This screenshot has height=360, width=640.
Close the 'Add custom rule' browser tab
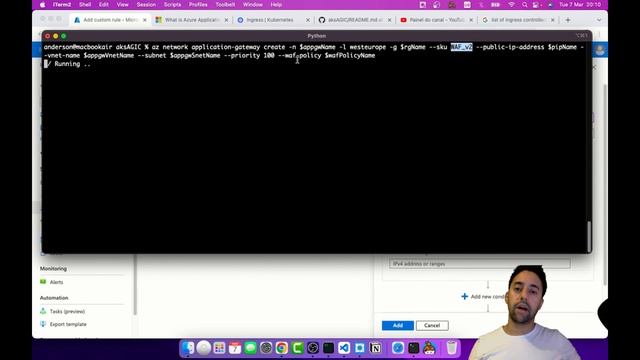[144, 20]
